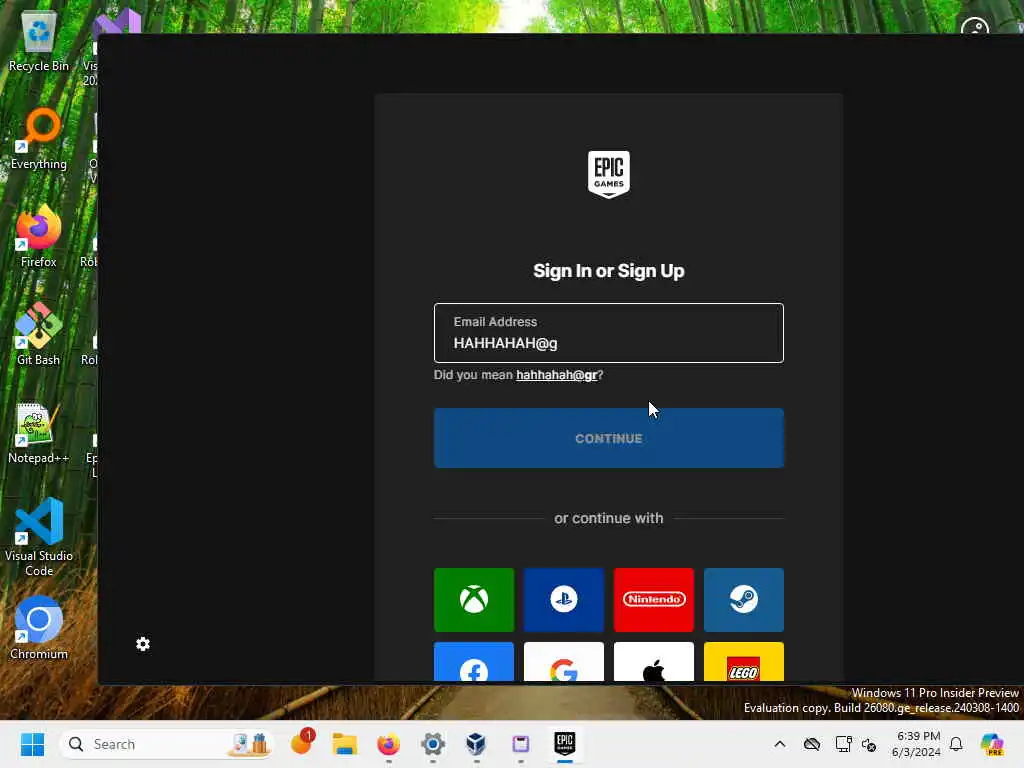Open Epic launcher settings gear
The width and height of the screenshot is (1024, 768).
(143, 644)
